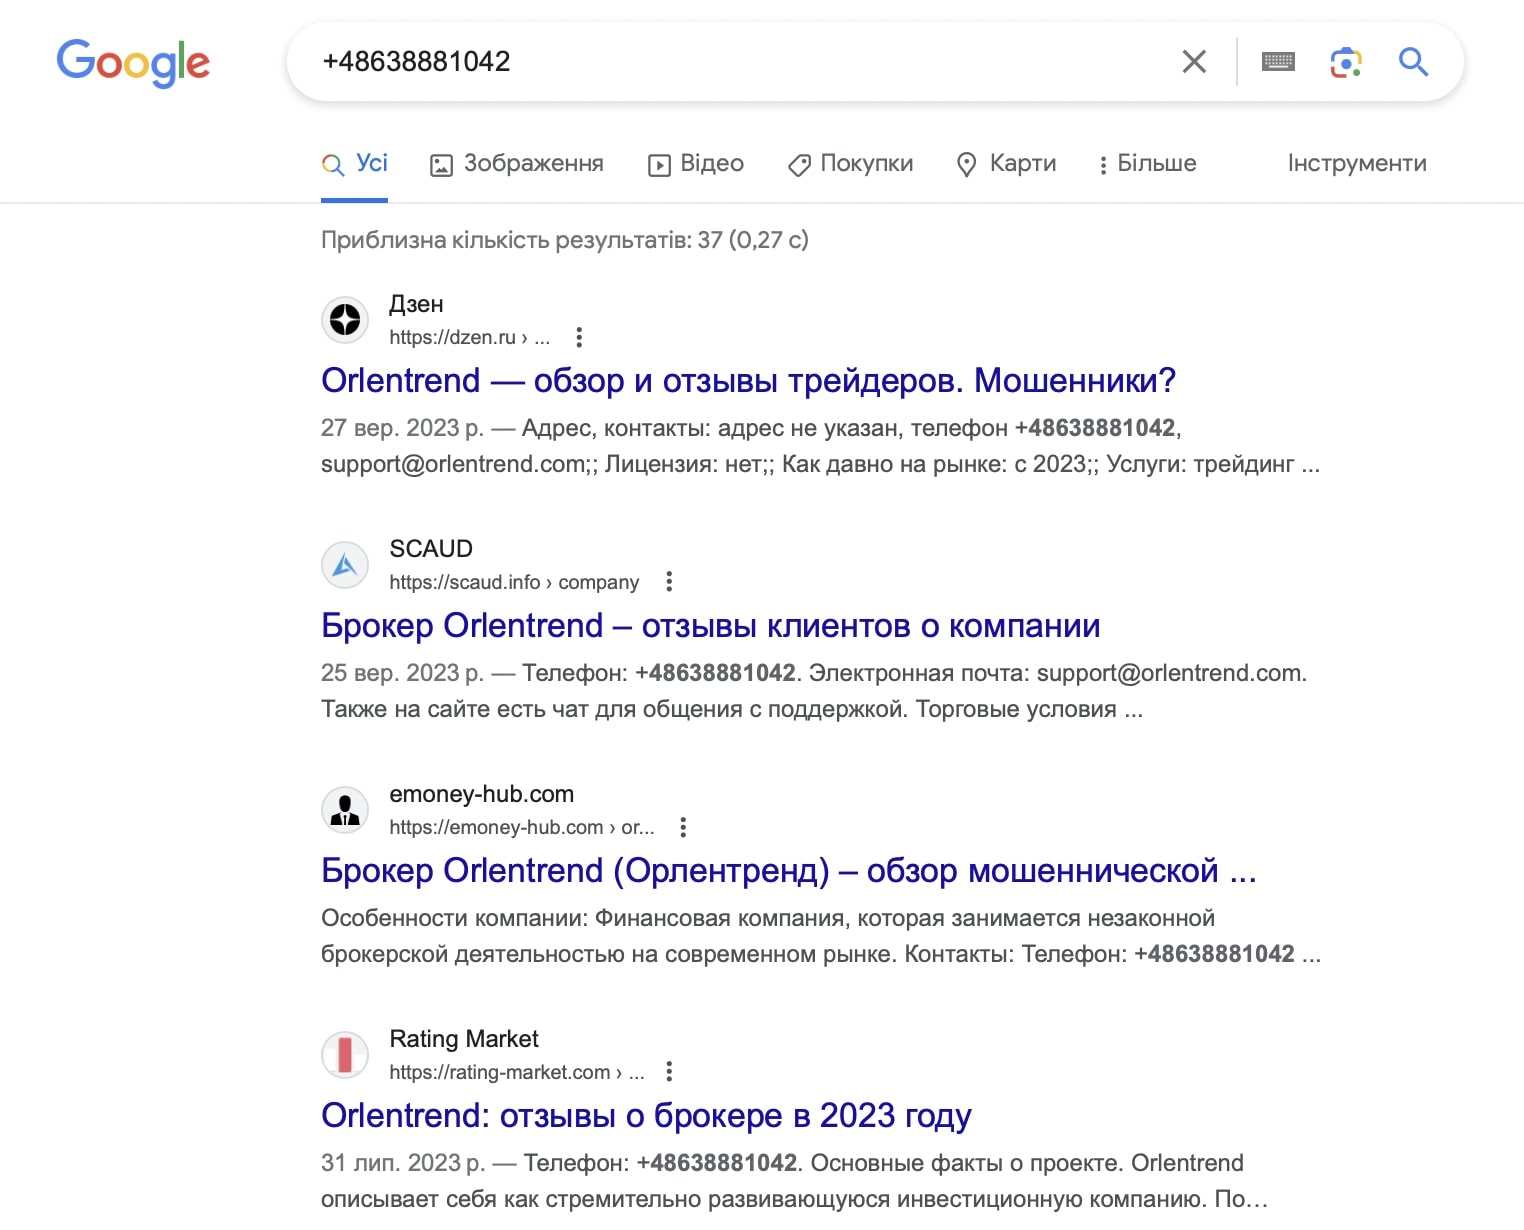Open the Покупки tab
Viewport: 1524px width, 1230px height.
pos(851,163)
